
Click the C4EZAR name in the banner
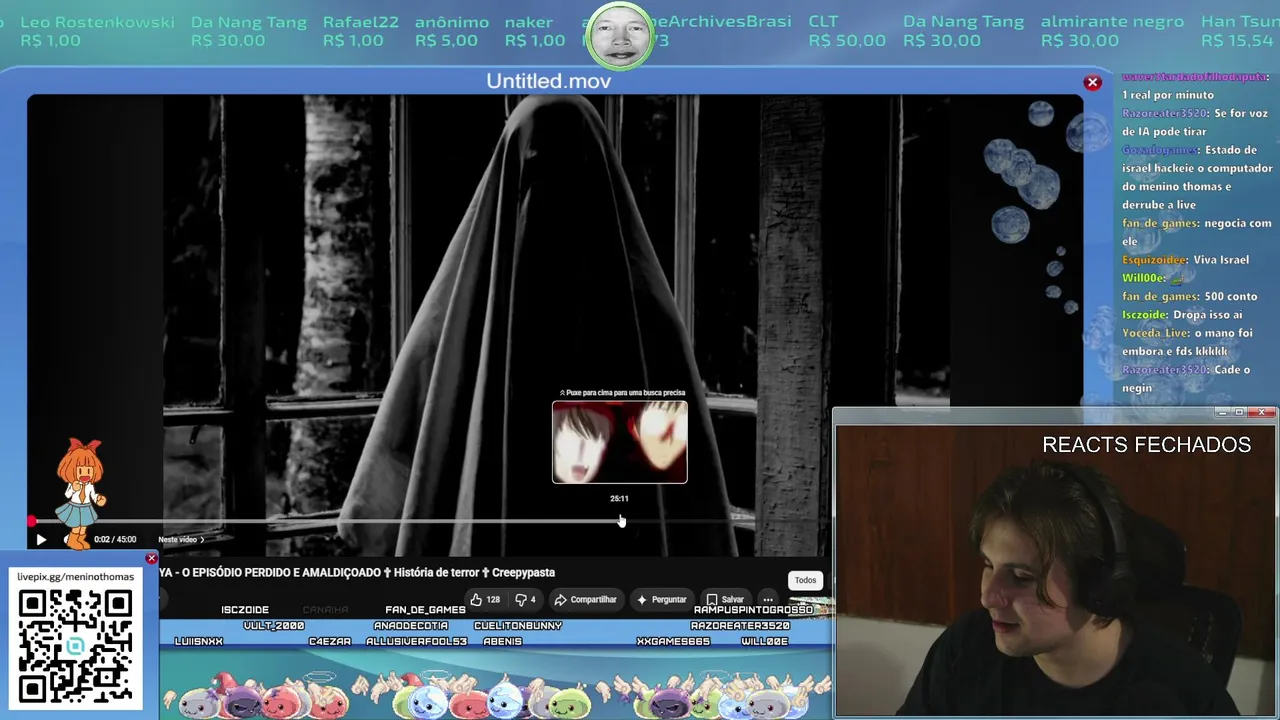pos(330,642)
